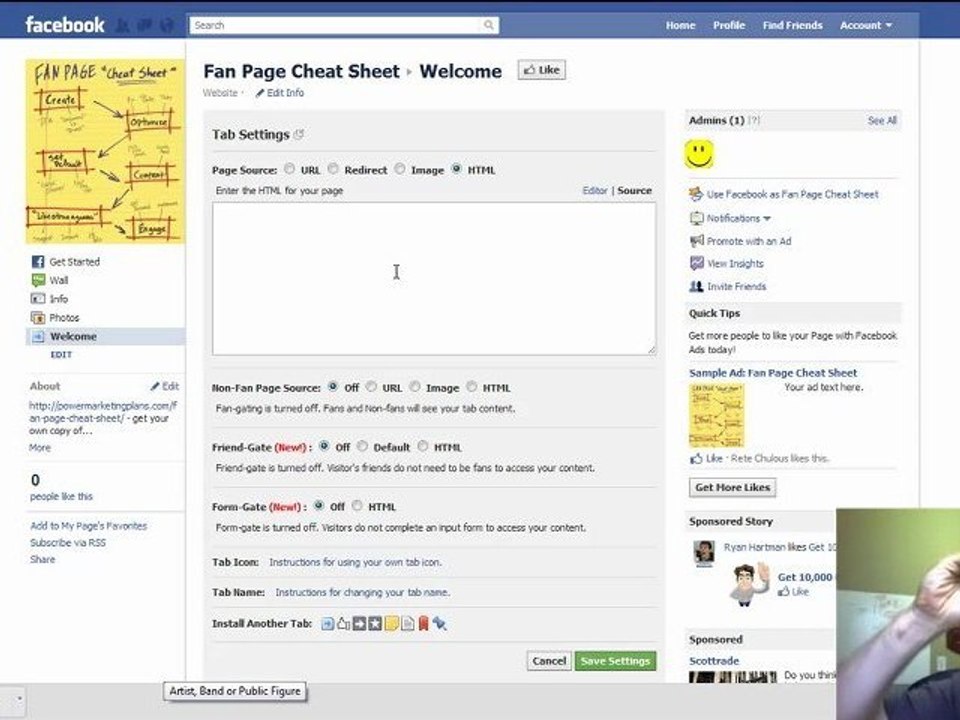Viewport: 960px width, 720px height.
Task: Set Form-Gate to HTML
Action: 357,505
